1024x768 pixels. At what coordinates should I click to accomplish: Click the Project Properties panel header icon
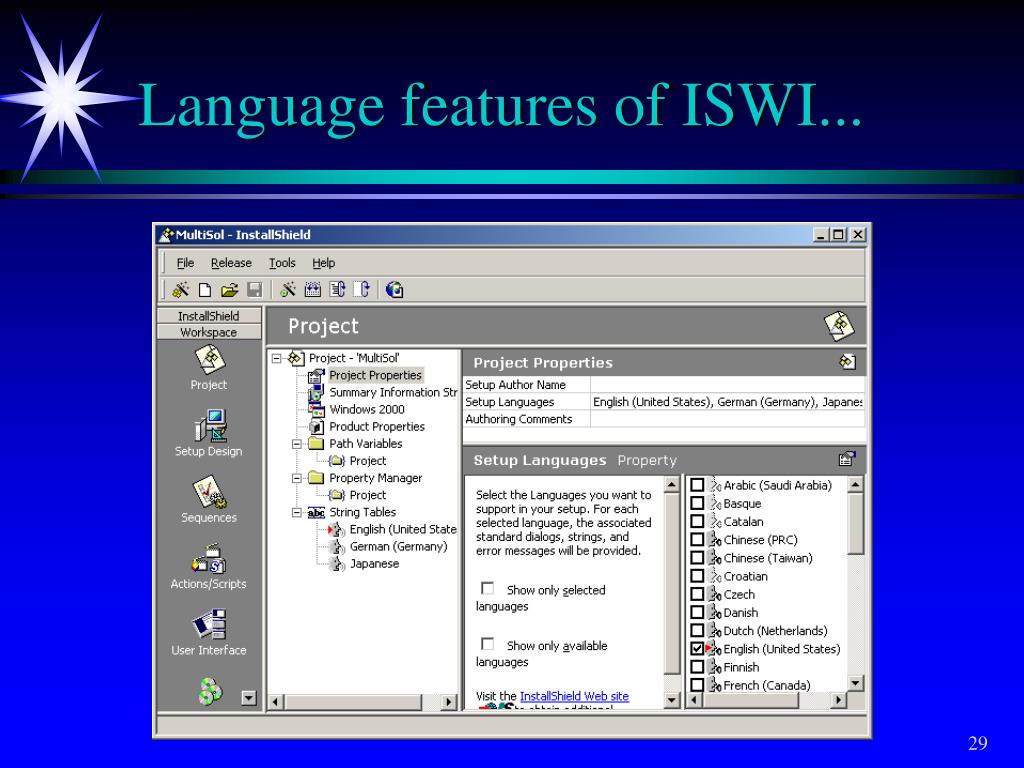click(847, 362)
